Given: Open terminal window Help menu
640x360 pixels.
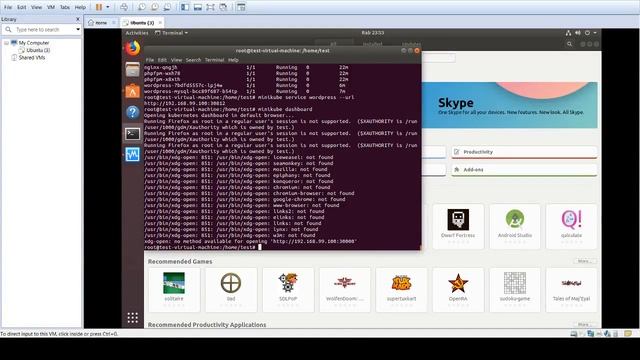Looking at the screenshot, I should tap(233, 60).
